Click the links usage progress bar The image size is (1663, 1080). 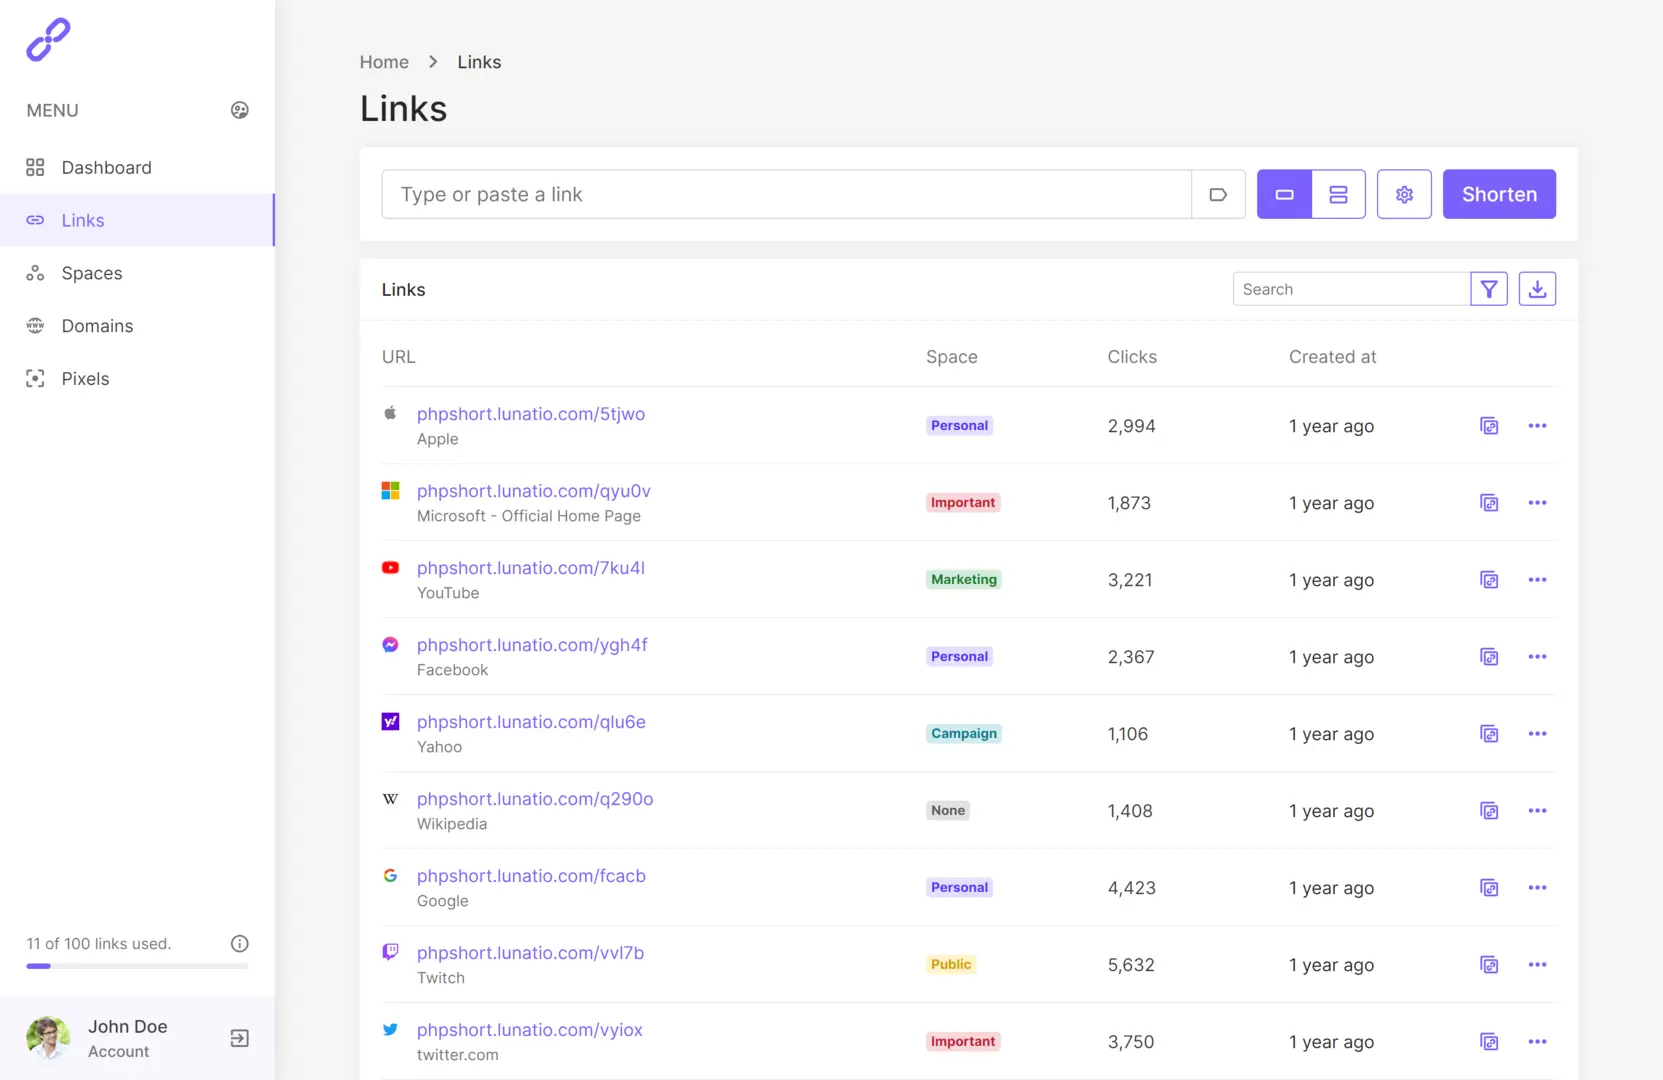click(x=137, y=966)
